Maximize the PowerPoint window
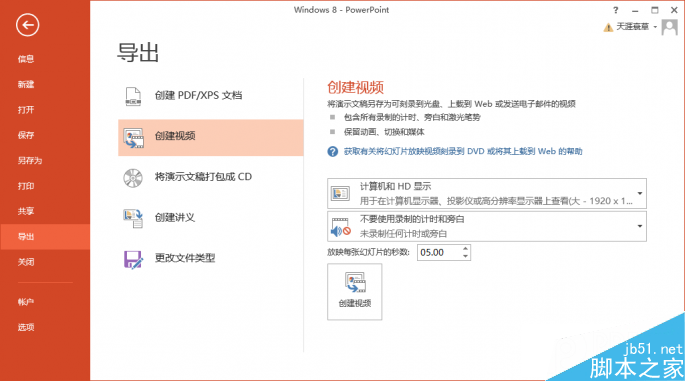 tap(654, 10)
